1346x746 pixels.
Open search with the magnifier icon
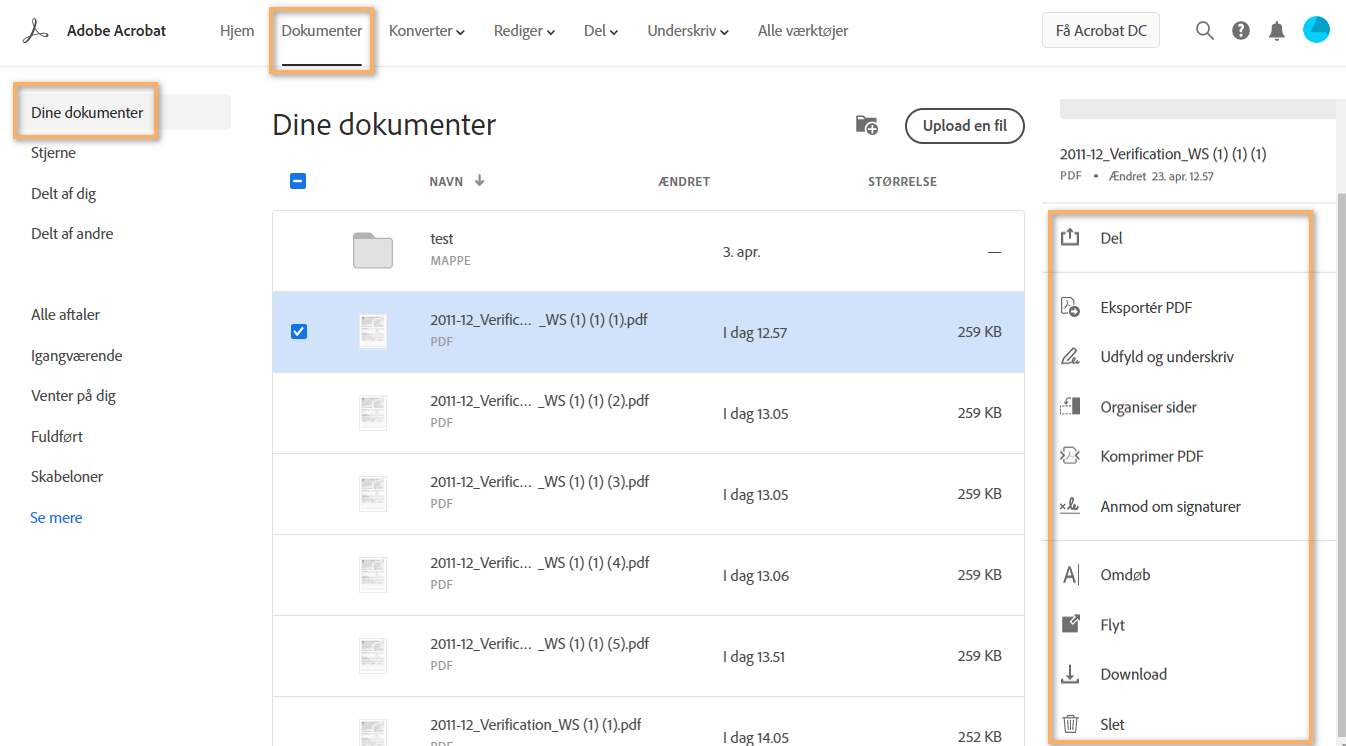tap(1204, 30)
